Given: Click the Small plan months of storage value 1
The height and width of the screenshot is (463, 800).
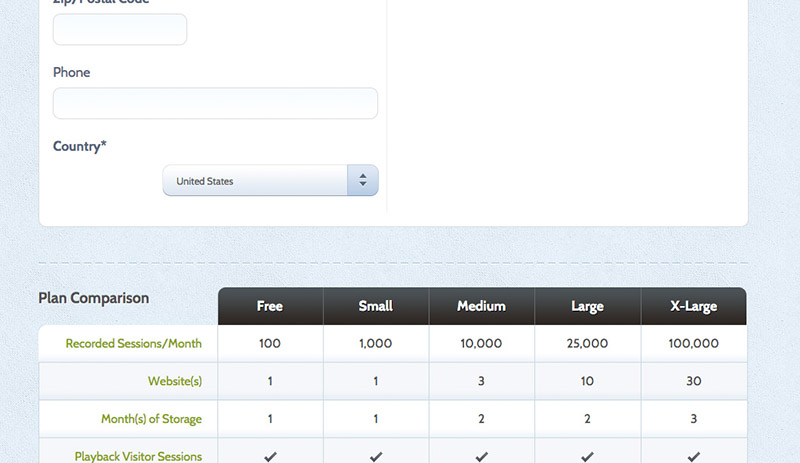Looking at the screenshot, I should (376, 419).
